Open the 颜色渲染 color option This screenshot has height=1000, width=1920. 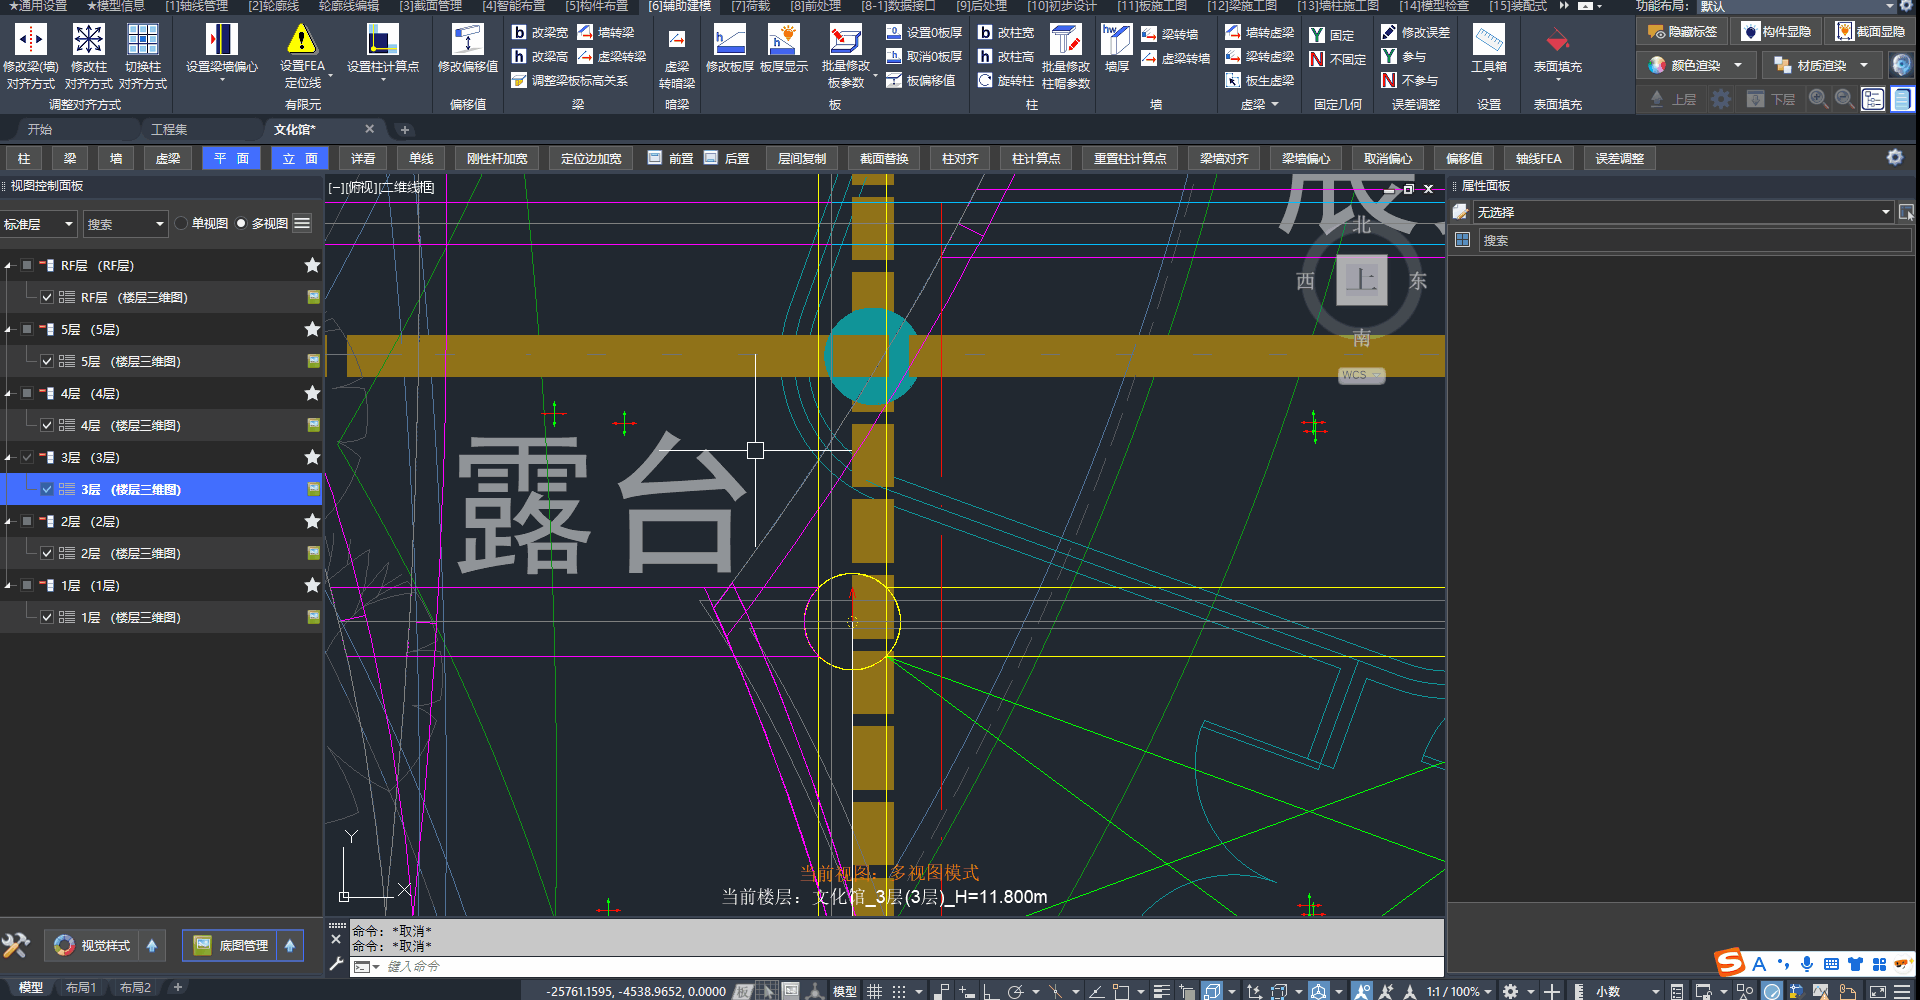coord(1695,65)
